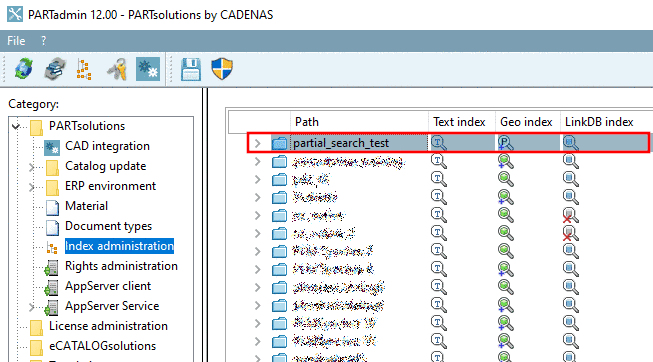Expand the AppServer Service node
Viewport: 653px width, 362px height.
[31, 307]
